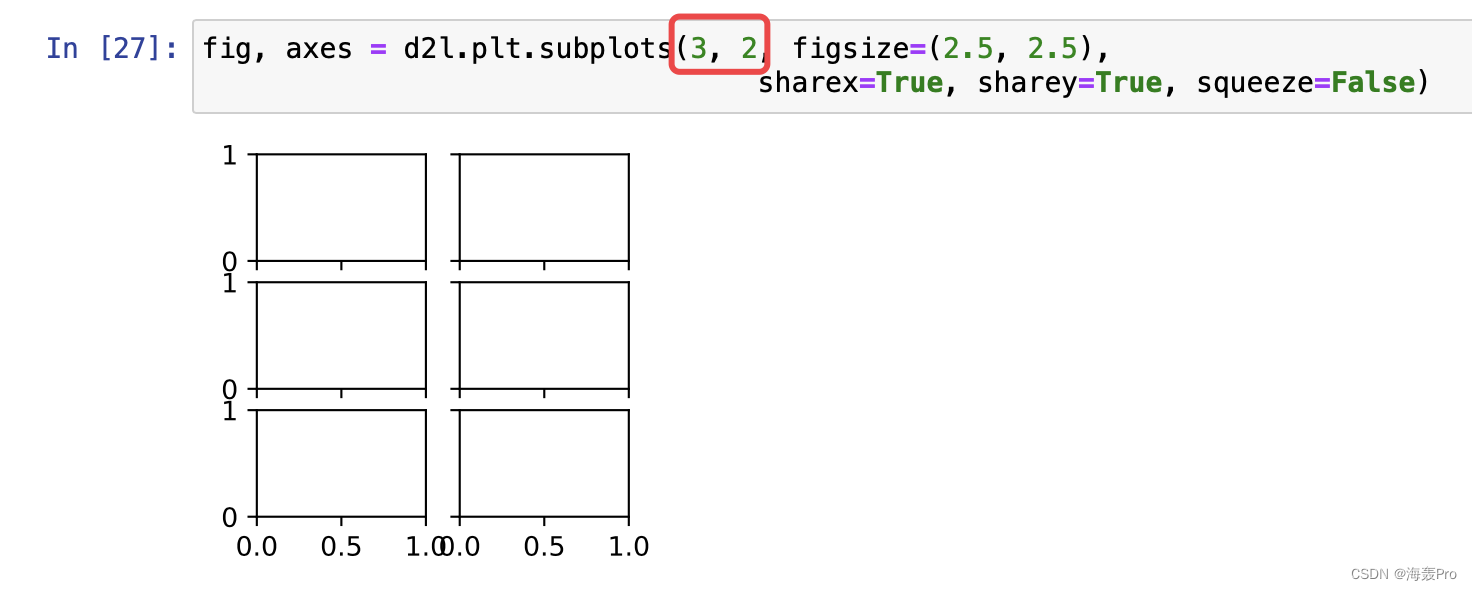The height and width of the screenshot is (590, 1472).
Task: Click the bottom-right subplot in the figure
Action: coord(544,463)
